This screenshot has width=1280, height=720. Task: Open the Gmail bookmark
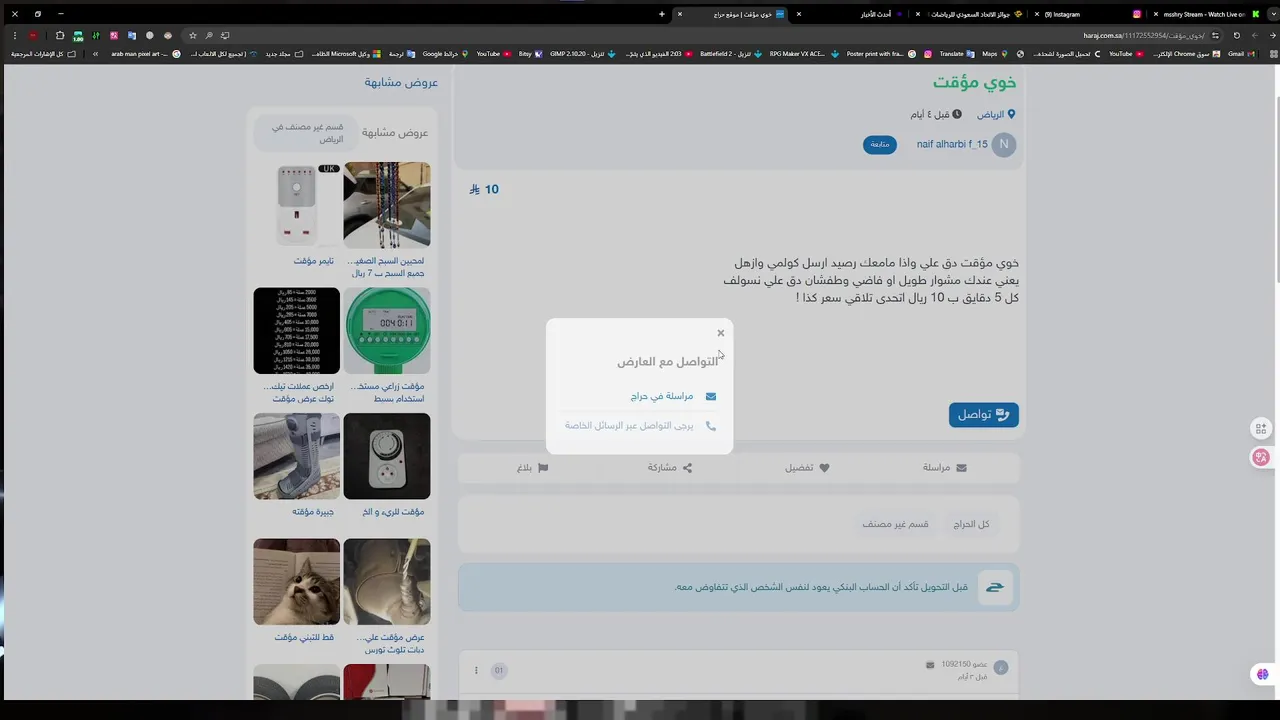[1240, 54]
